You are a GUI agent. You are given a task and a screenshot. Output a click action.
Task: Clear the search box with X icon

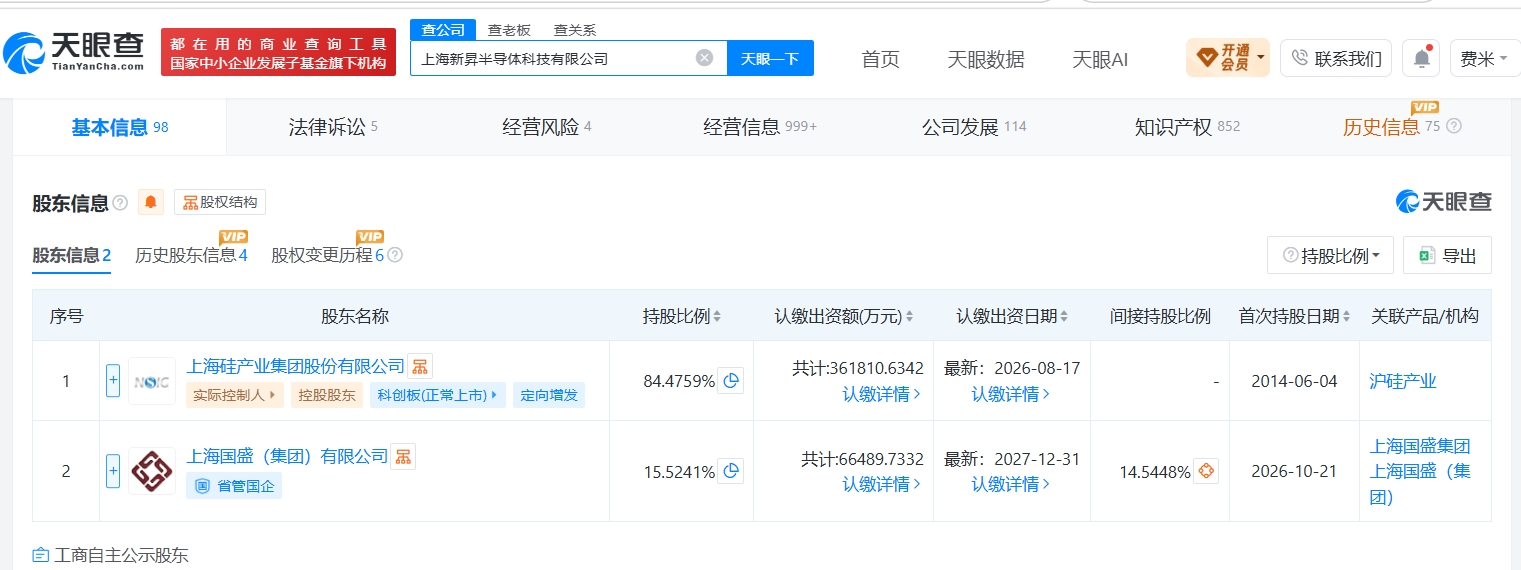704,58
